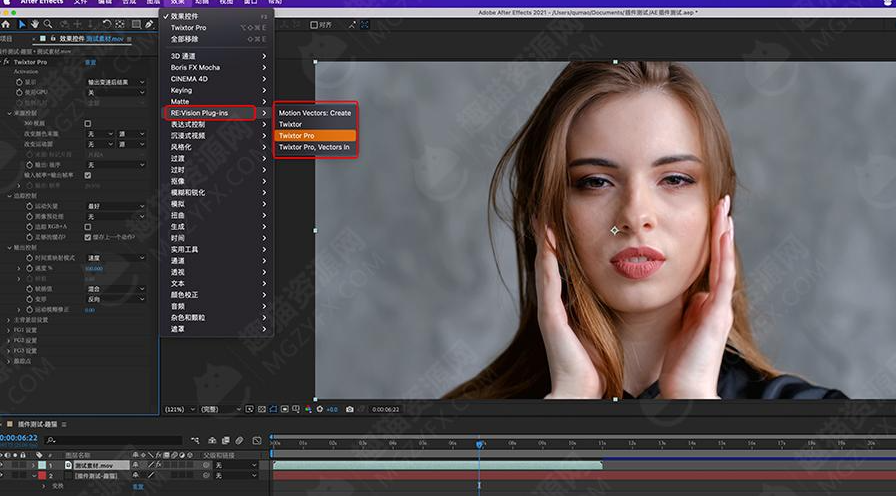Select the Rectangle shape tool
The height and width of the screenshot is (496, 896).
(x=136, y=25)
